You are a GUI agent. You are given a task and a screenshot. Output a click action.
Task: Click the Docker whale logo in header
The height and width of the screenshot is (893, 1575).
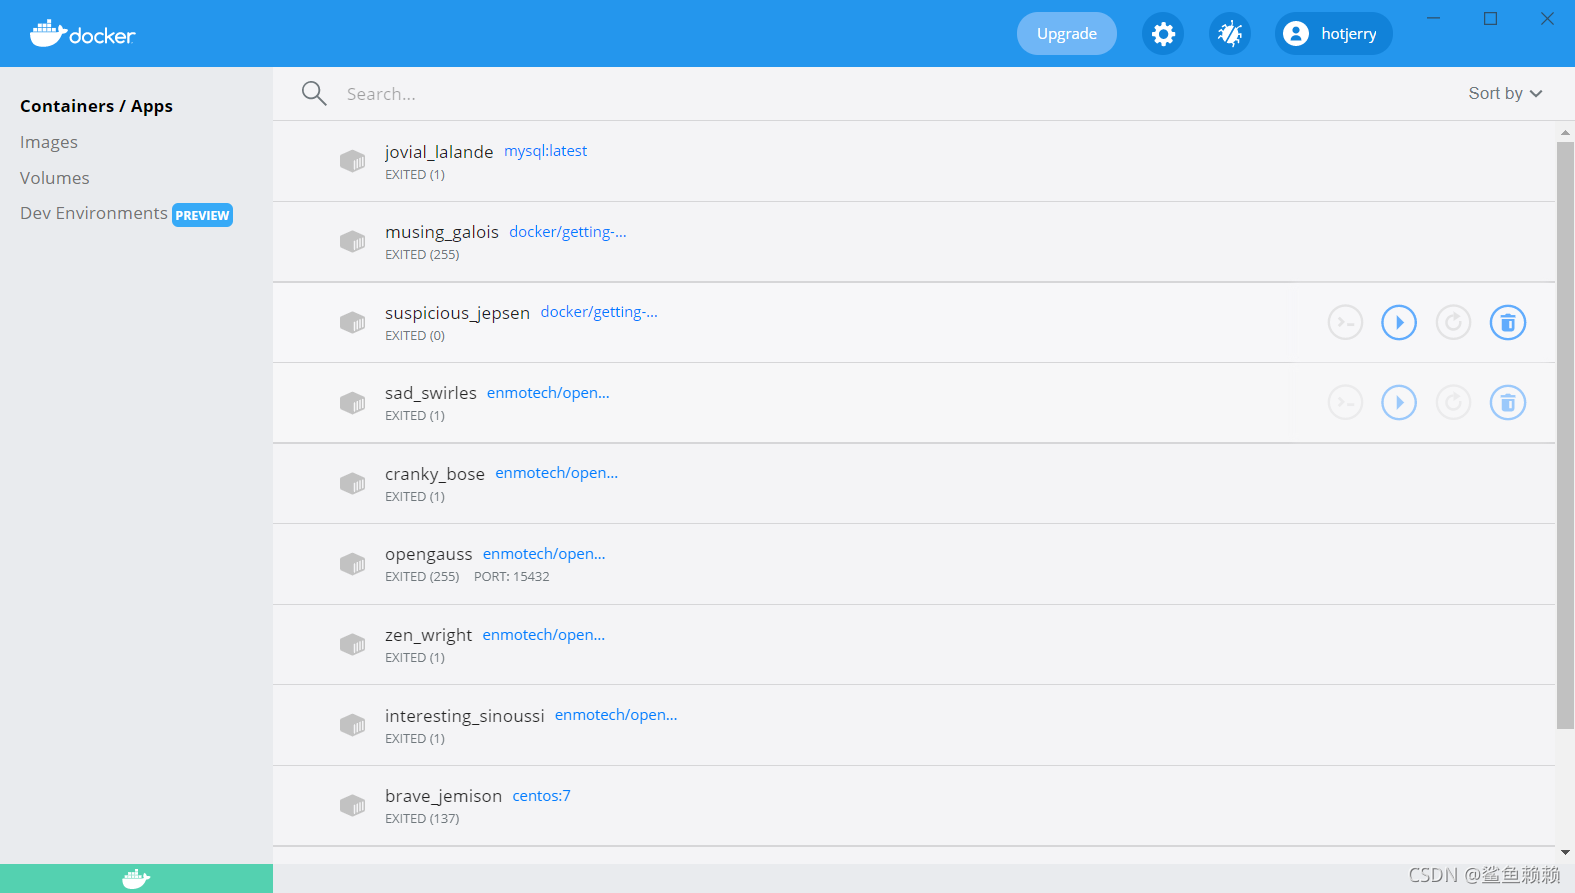point(82,34)
